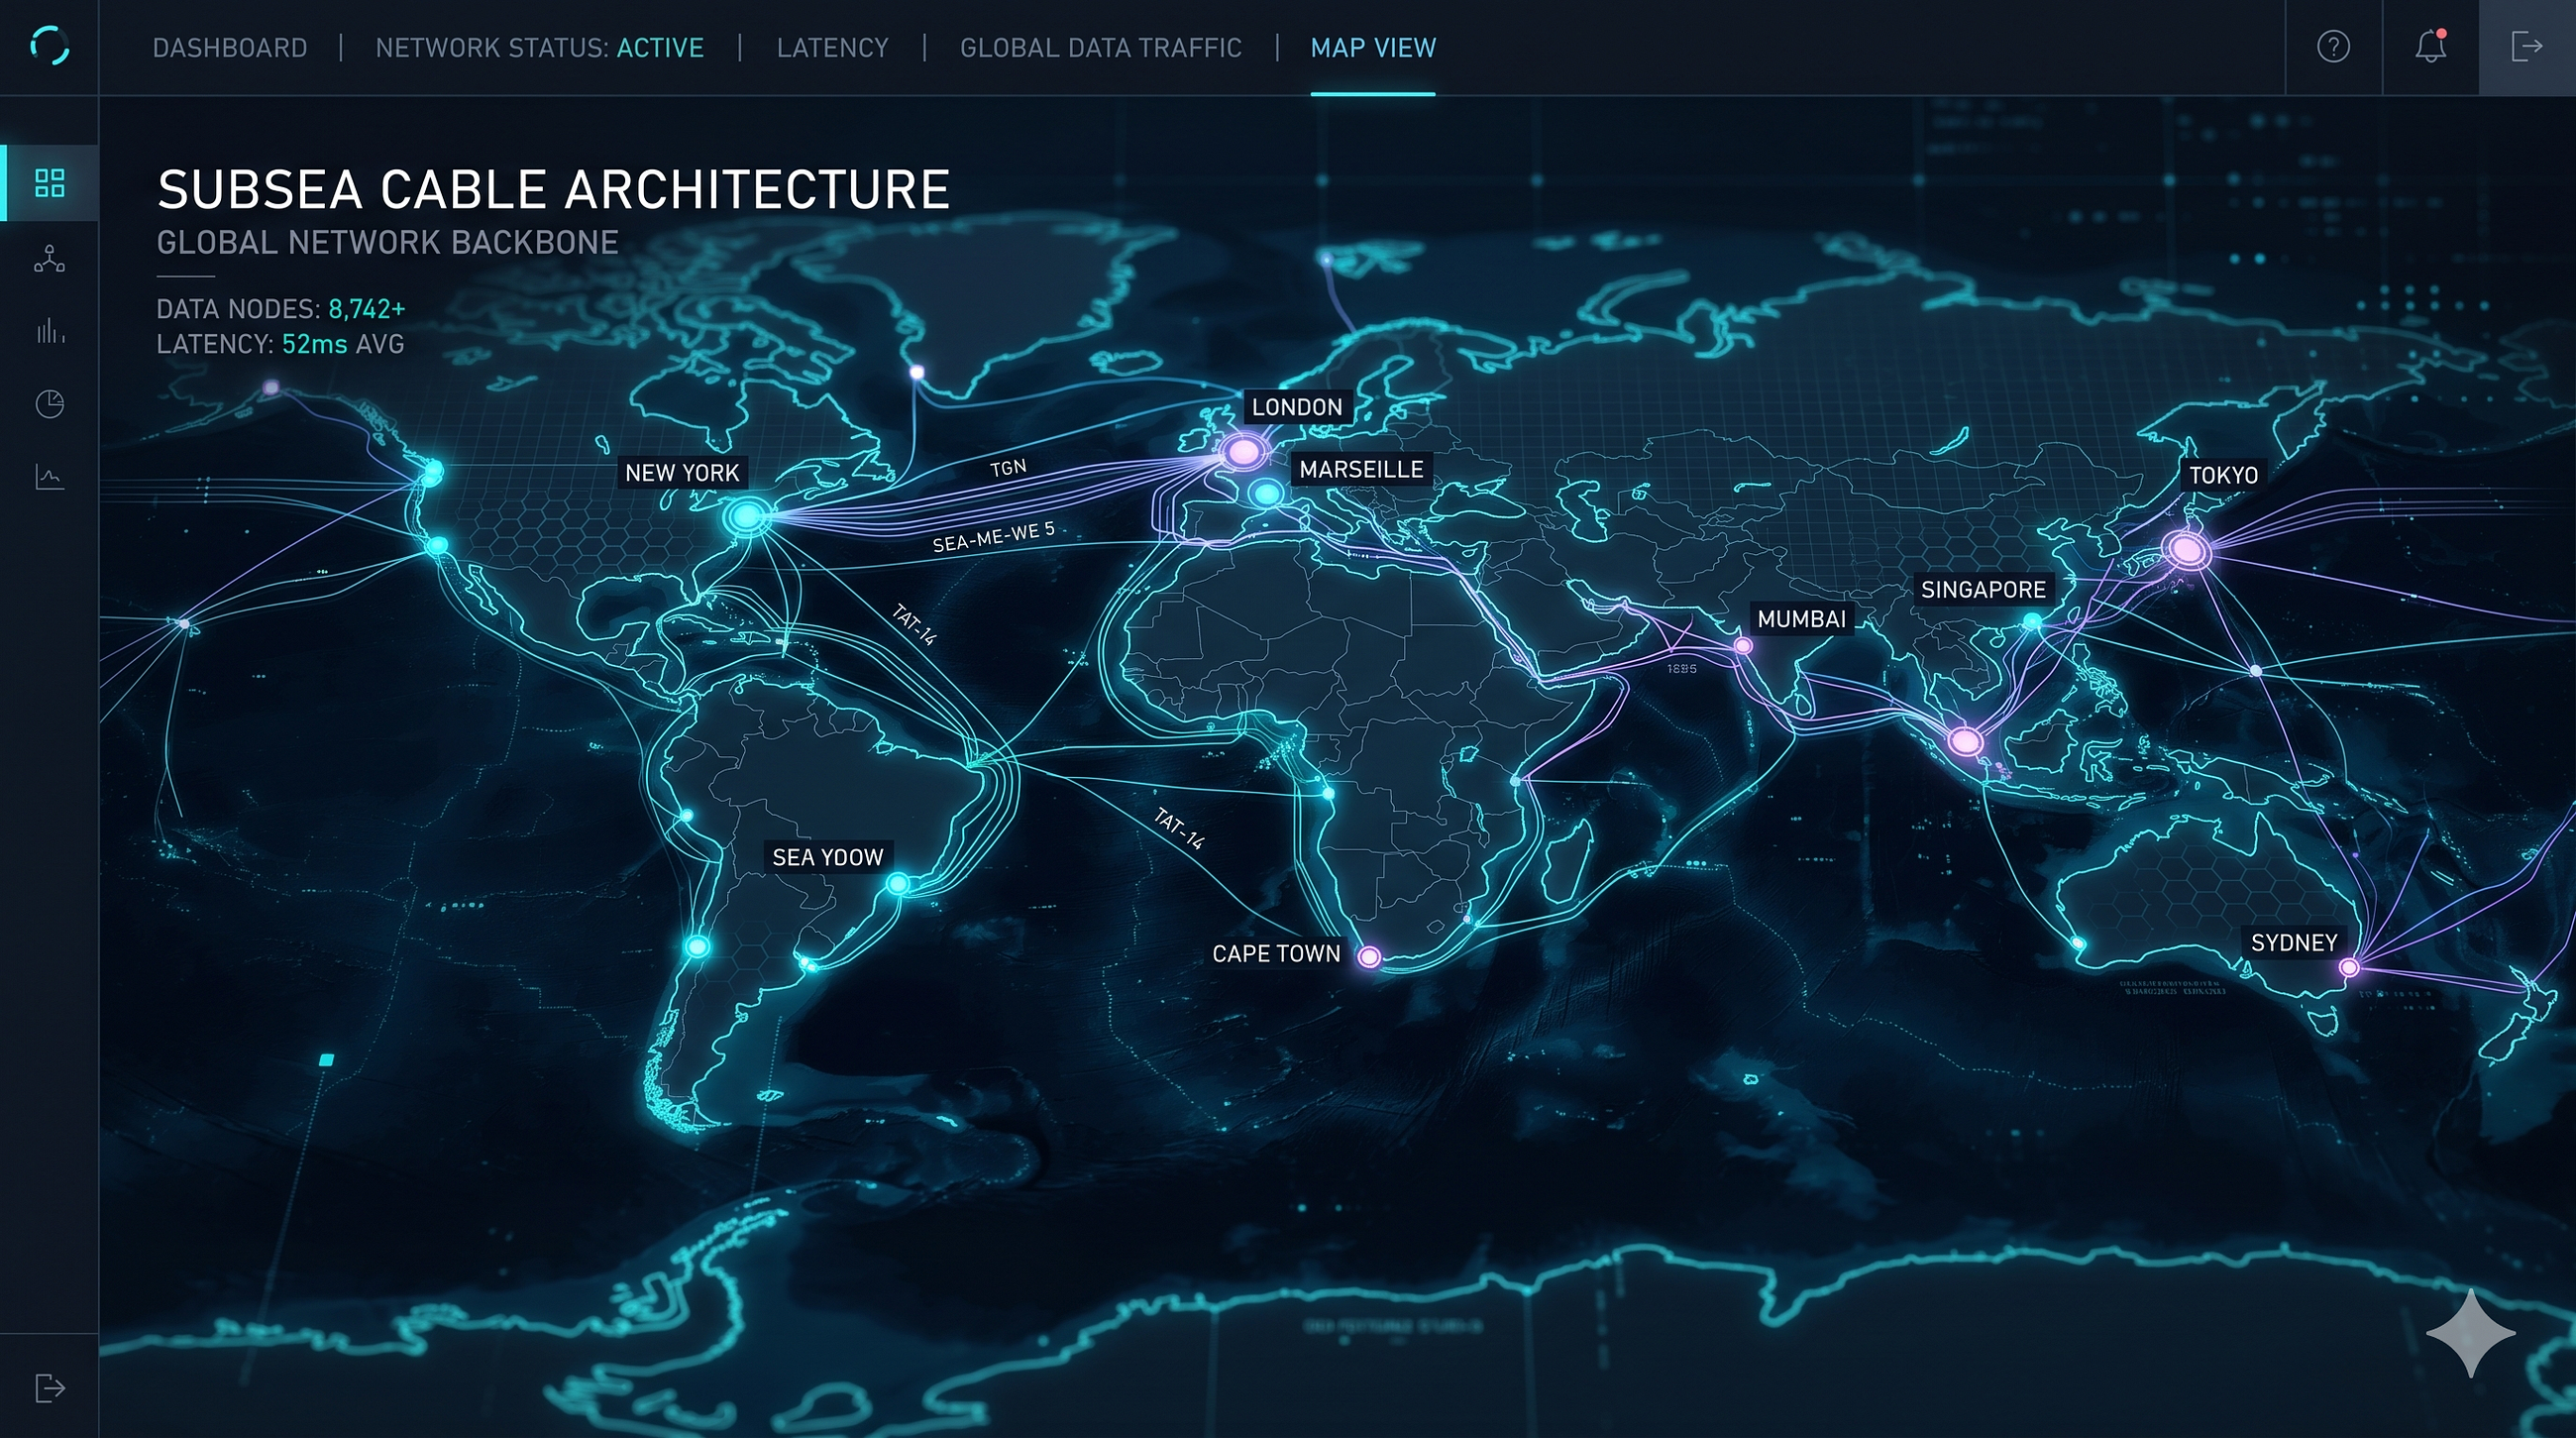The width and height of the screenshot is (2576, 1438).
Task: Select the Marseille node marker
Action: coord(1267,493)
